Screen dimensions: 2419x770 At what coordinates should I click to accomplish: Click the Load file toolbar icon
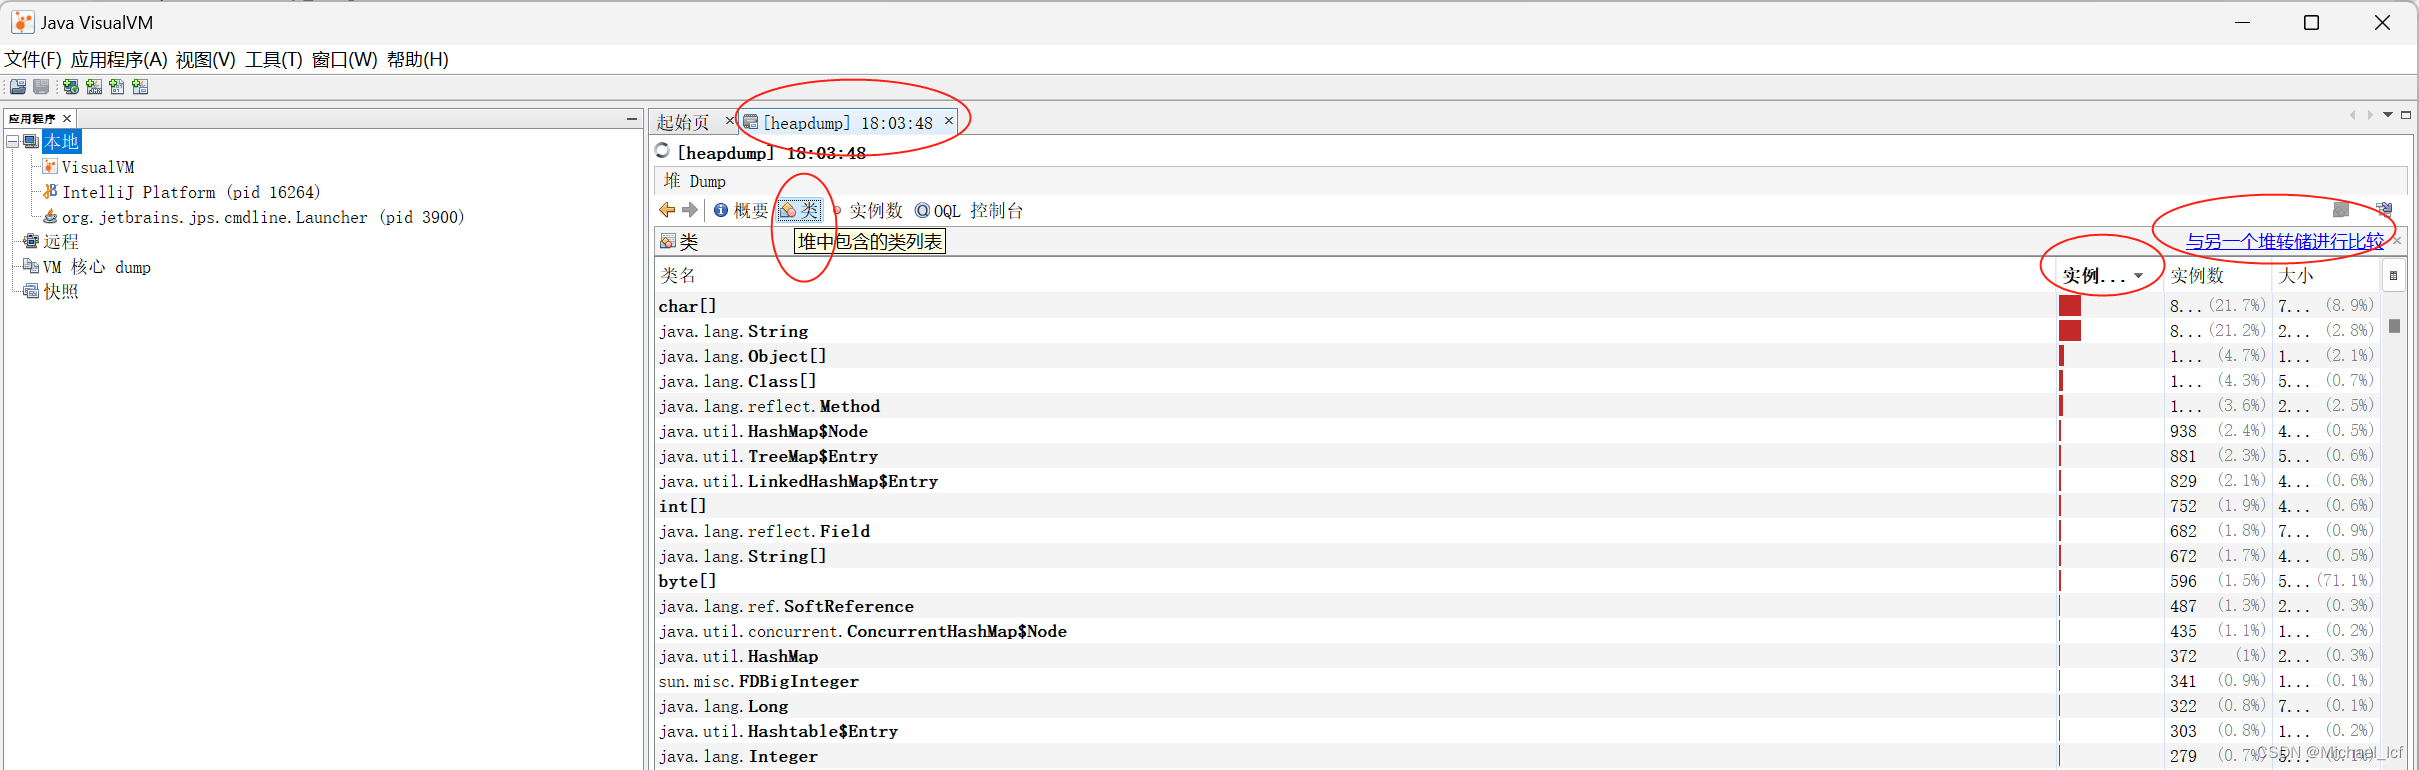18,87
